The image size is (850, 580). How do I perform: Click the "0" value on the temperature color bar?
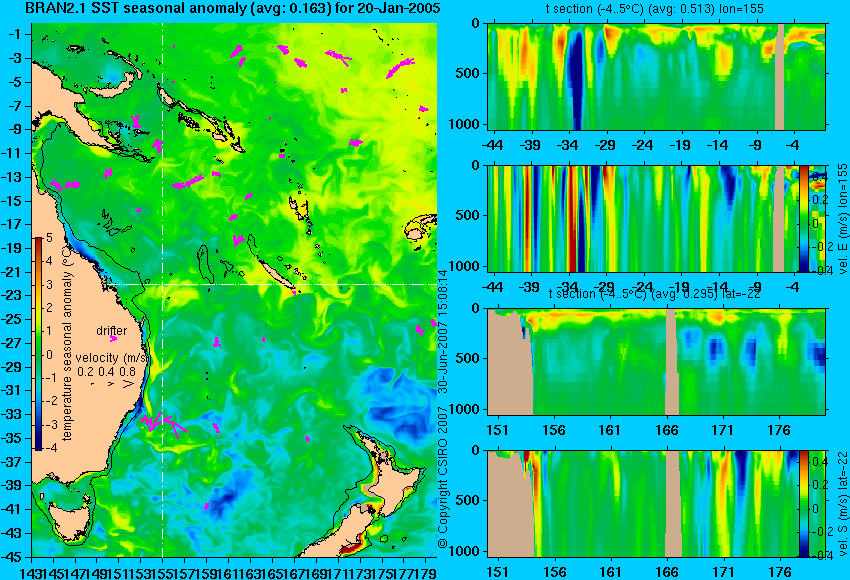pyautogui.click(x=50, y=355)
